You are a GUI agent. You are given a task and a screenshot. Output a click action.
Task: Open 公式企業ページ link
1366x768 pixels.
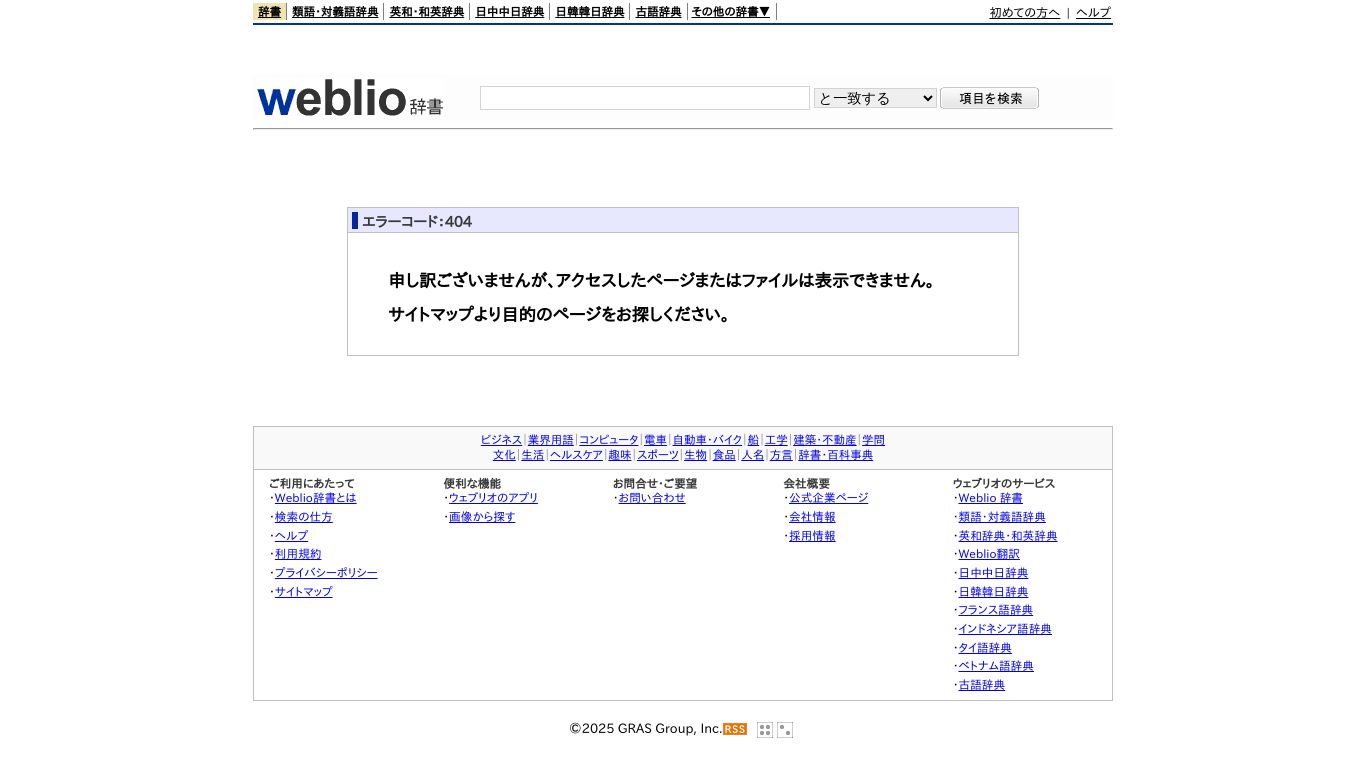[x=829, y=498]
